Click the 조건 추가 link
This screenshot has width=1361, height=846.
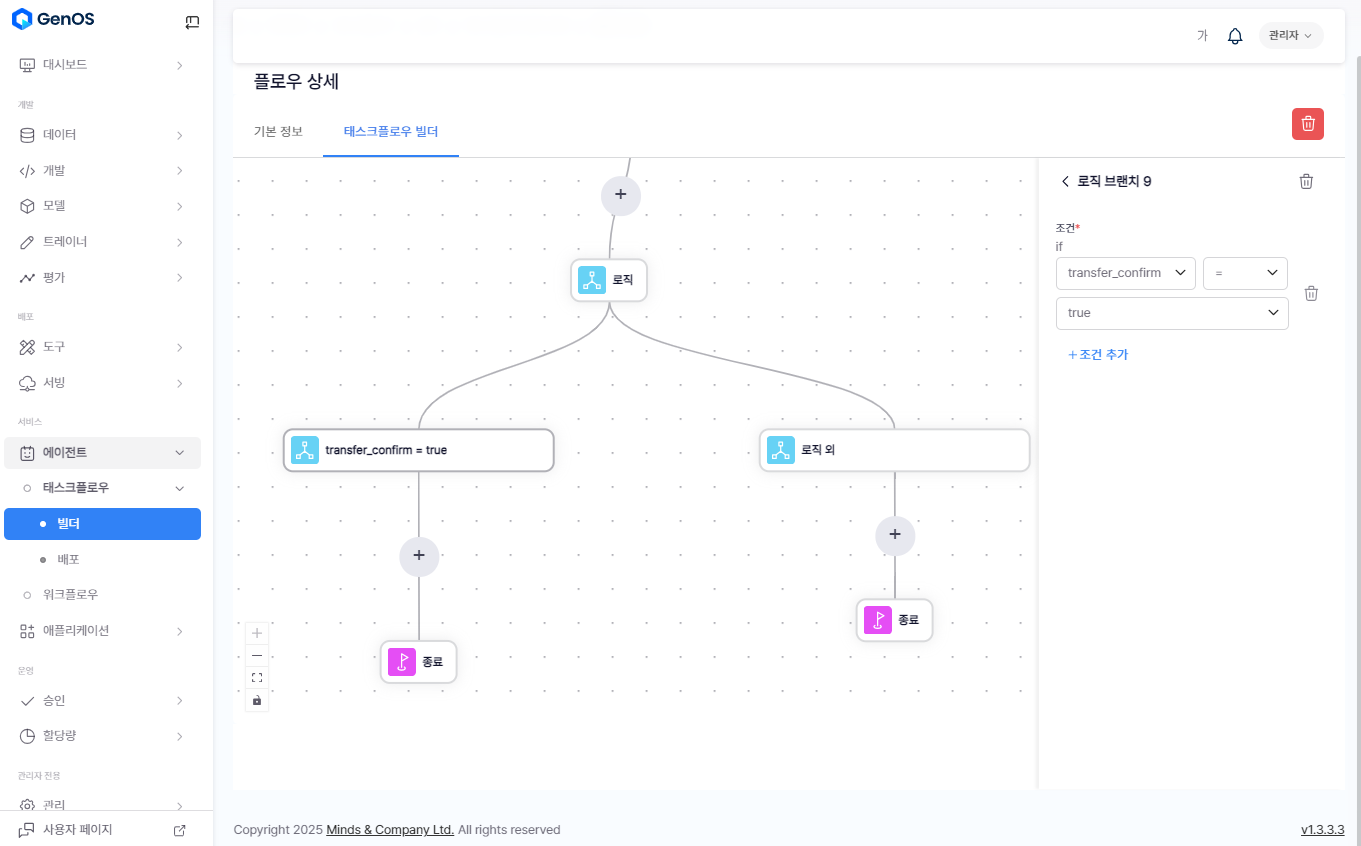1098,354
